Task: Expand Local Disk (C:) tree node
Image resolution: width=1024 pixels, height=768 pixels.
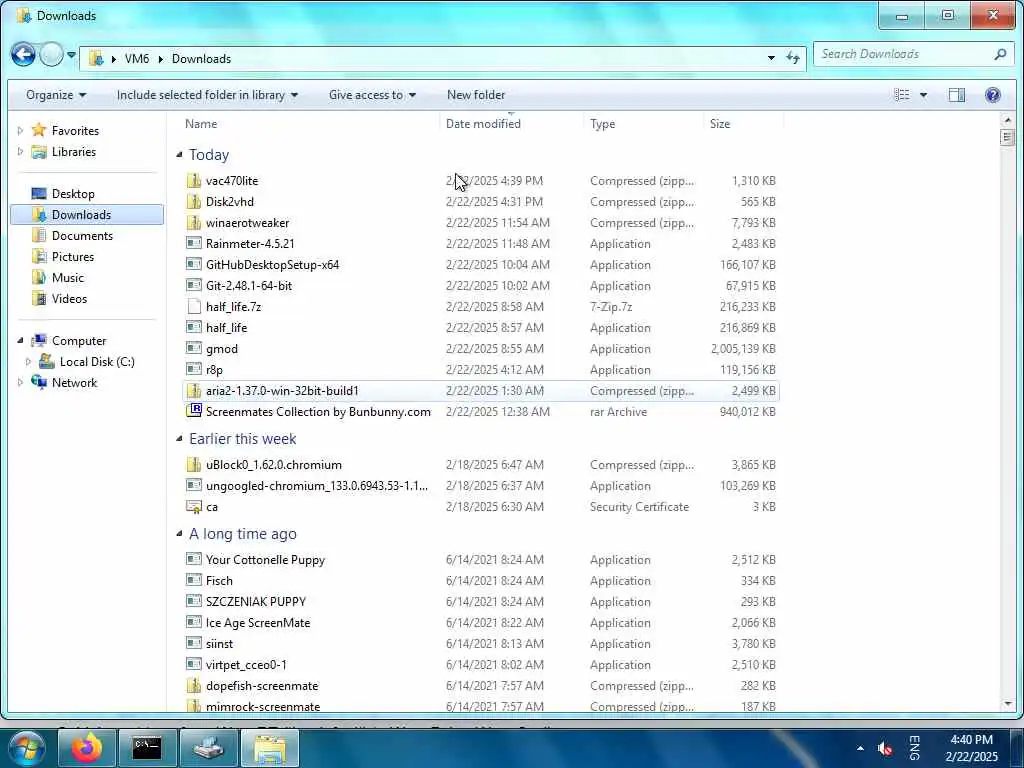Action: [28, 362]
